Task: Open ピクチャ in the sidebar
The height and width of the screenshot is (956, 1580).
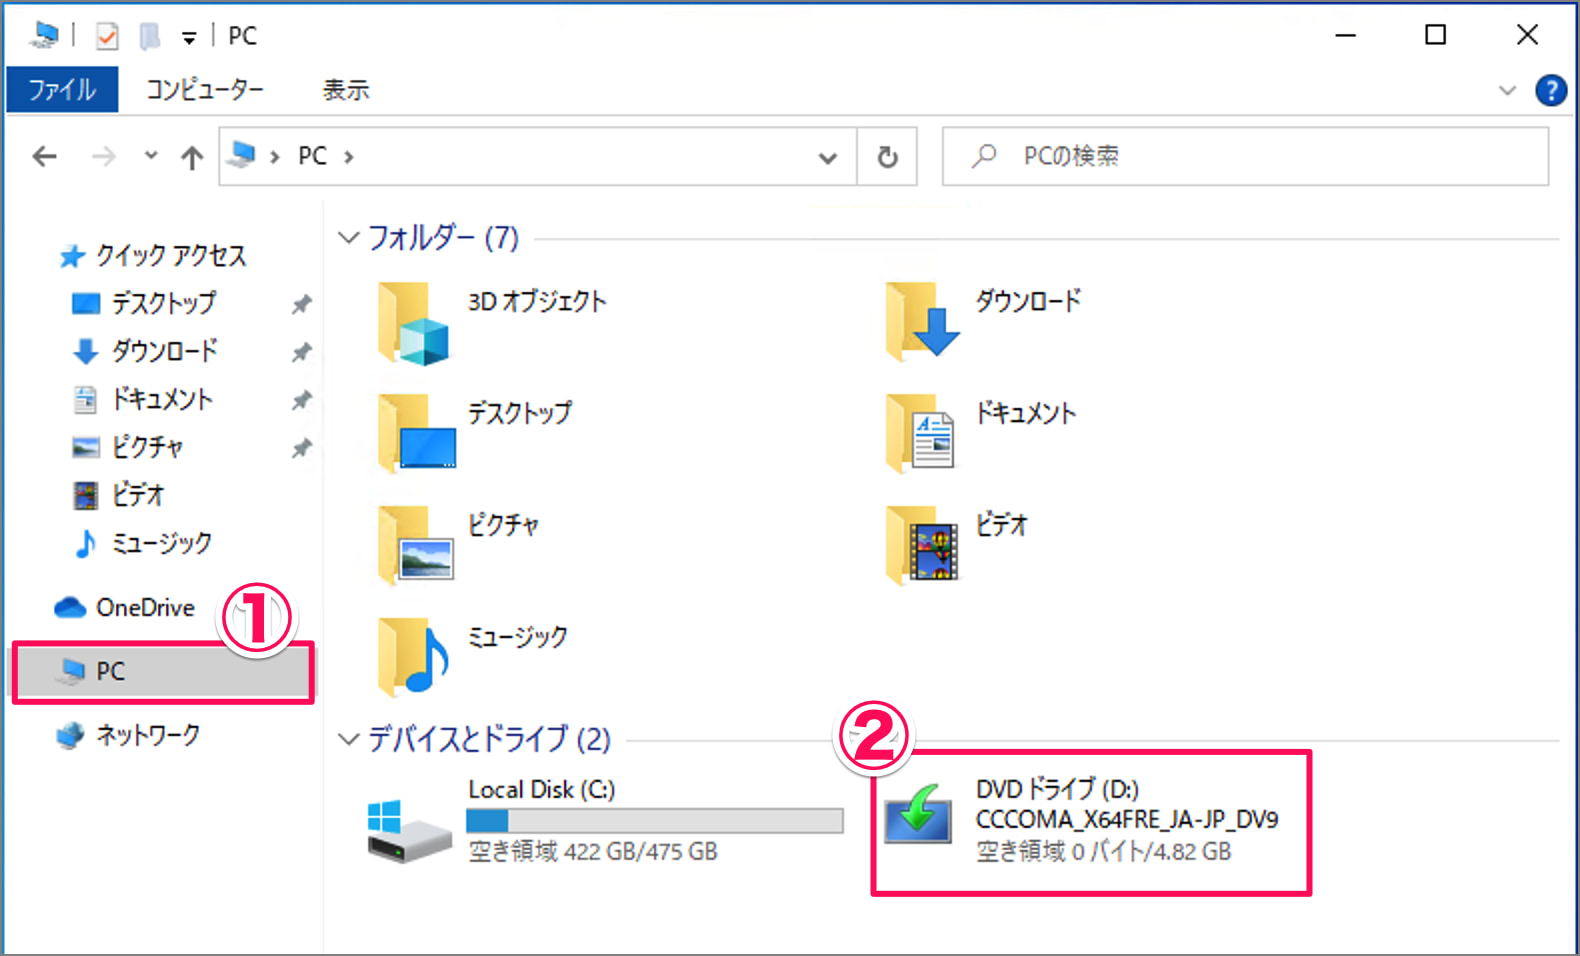Action: [147, 447]
